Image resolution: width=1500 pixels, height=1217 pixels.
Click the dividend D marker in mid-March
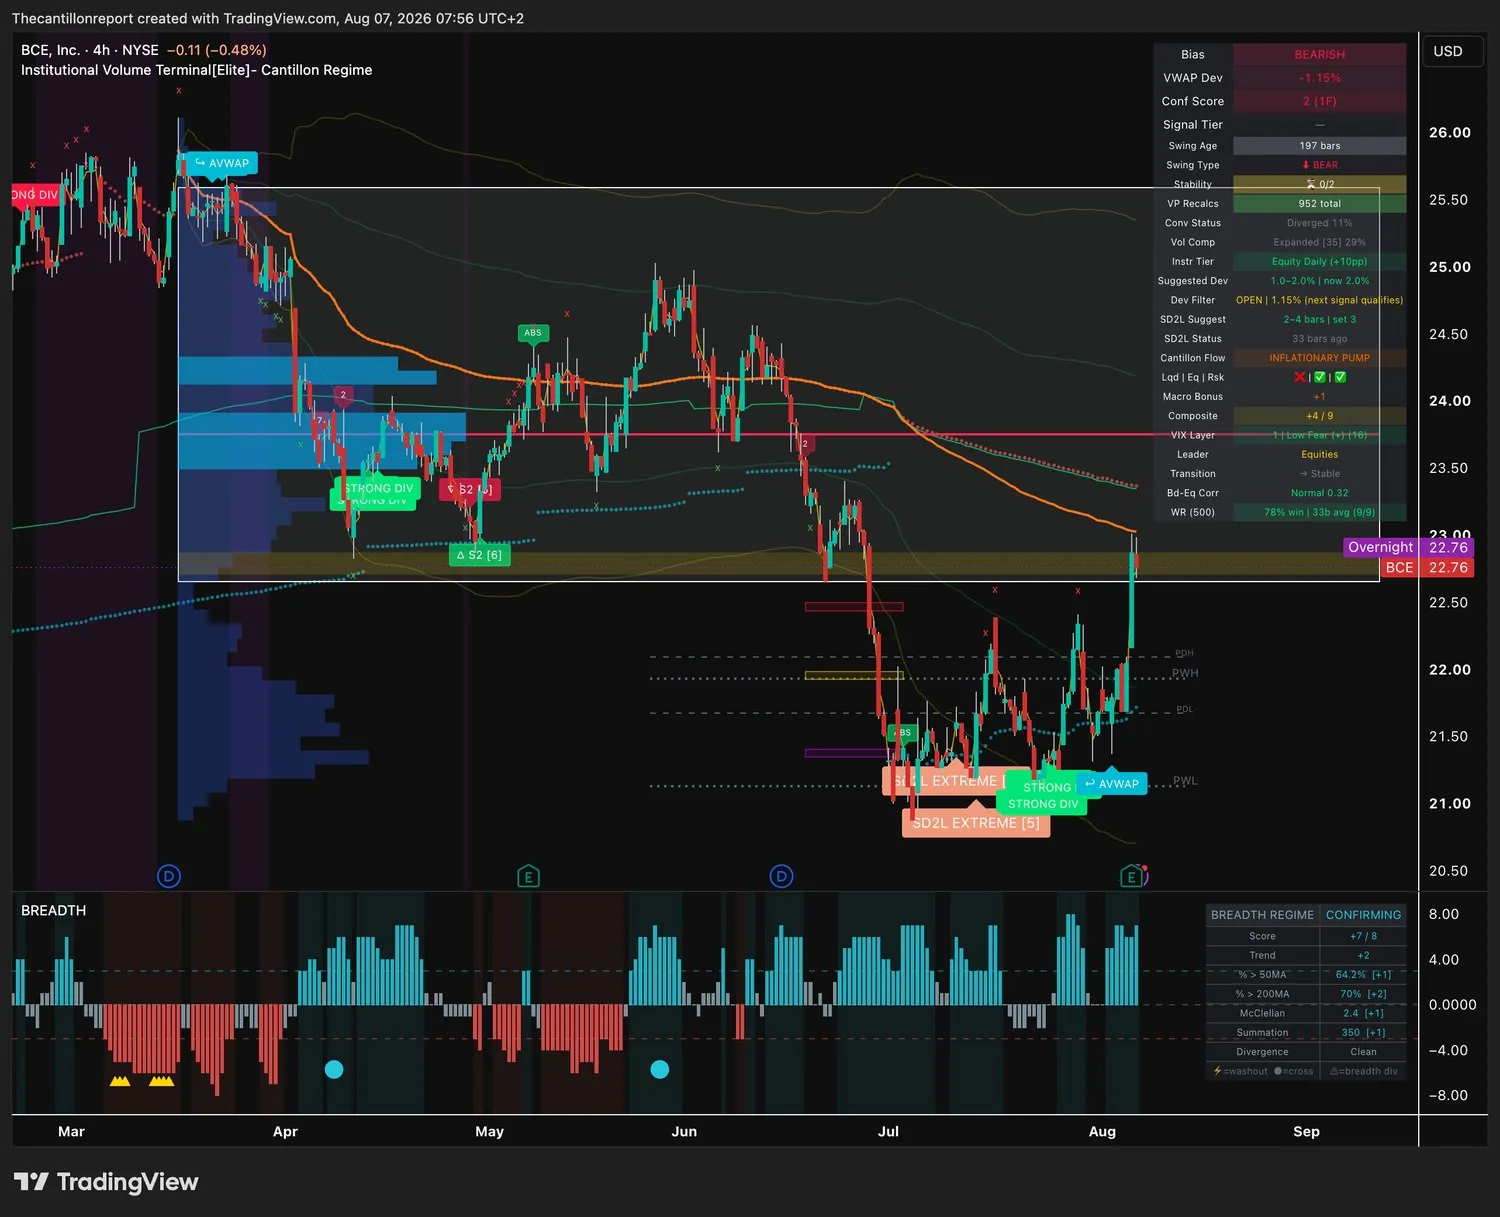click(x=169, y=877)
